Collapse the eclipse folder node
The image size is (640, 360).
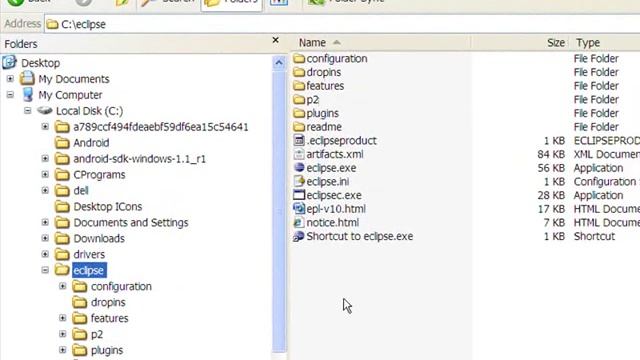45,270
